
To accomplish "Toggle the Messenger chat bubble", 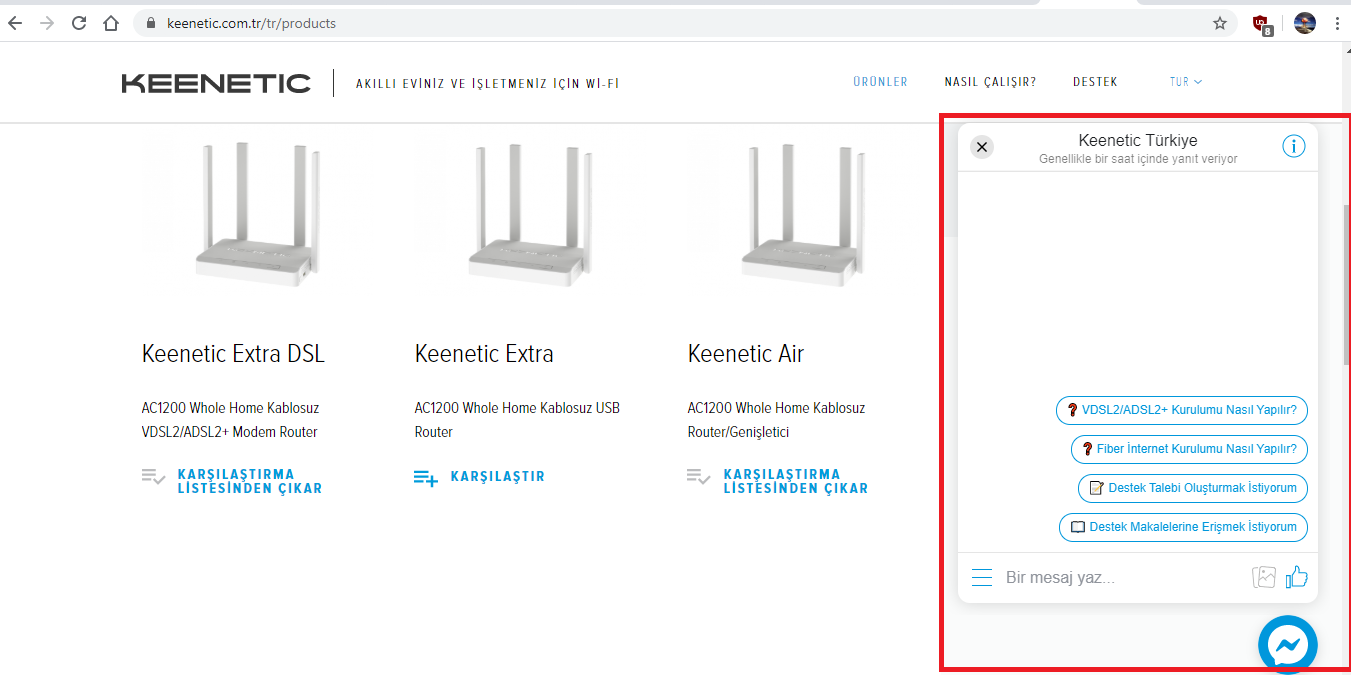I will (1288, 645).
